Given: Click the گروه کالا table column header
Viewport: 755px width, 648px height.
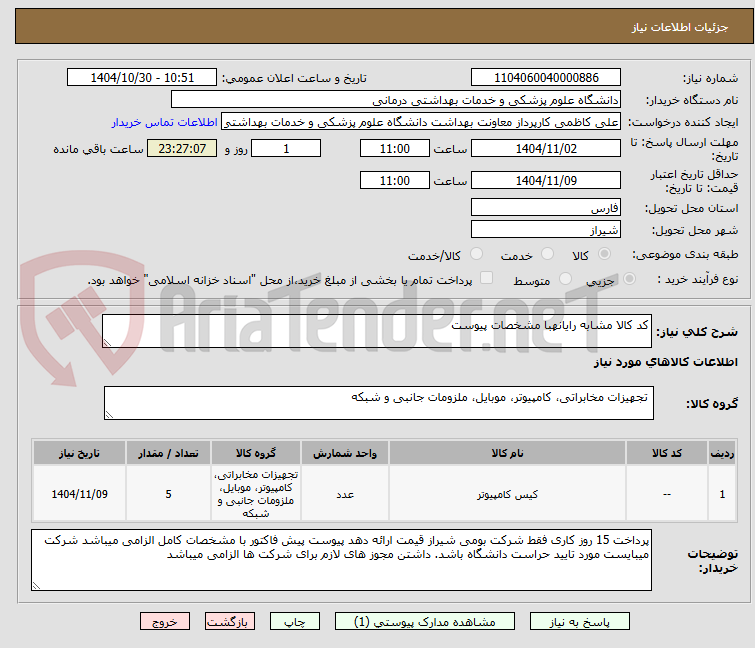Looking at the screenshot, I should pyautogui.click(x=256, y=453).
